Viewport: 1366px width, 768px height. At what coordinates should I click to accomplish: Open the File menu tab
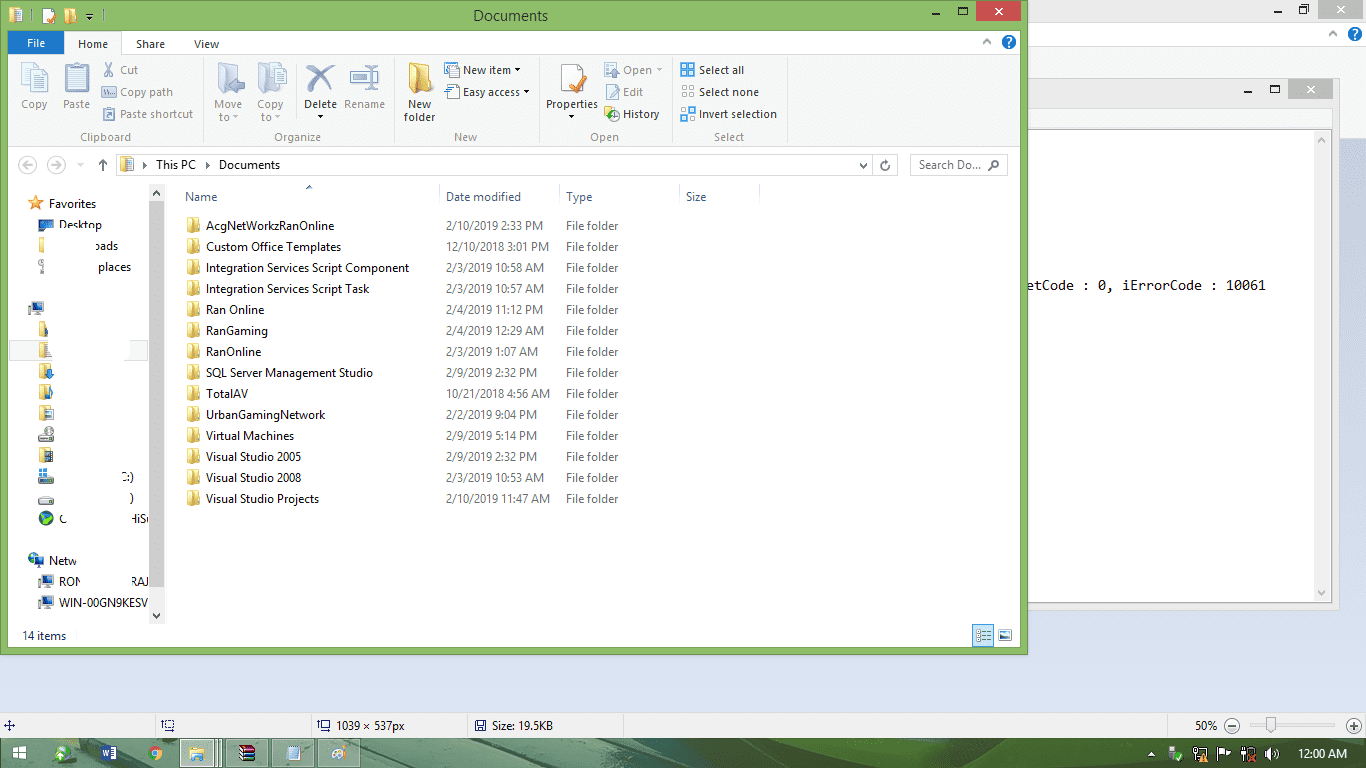point(36,43)
